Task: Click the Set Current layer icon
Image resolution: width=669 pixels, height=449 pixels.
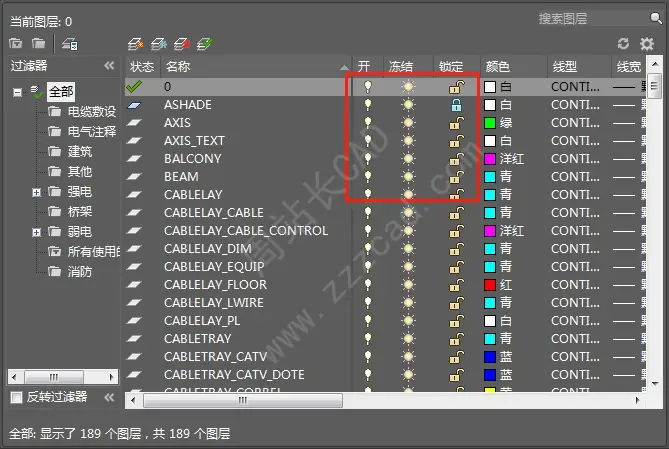Action: (x=205, y=44)
